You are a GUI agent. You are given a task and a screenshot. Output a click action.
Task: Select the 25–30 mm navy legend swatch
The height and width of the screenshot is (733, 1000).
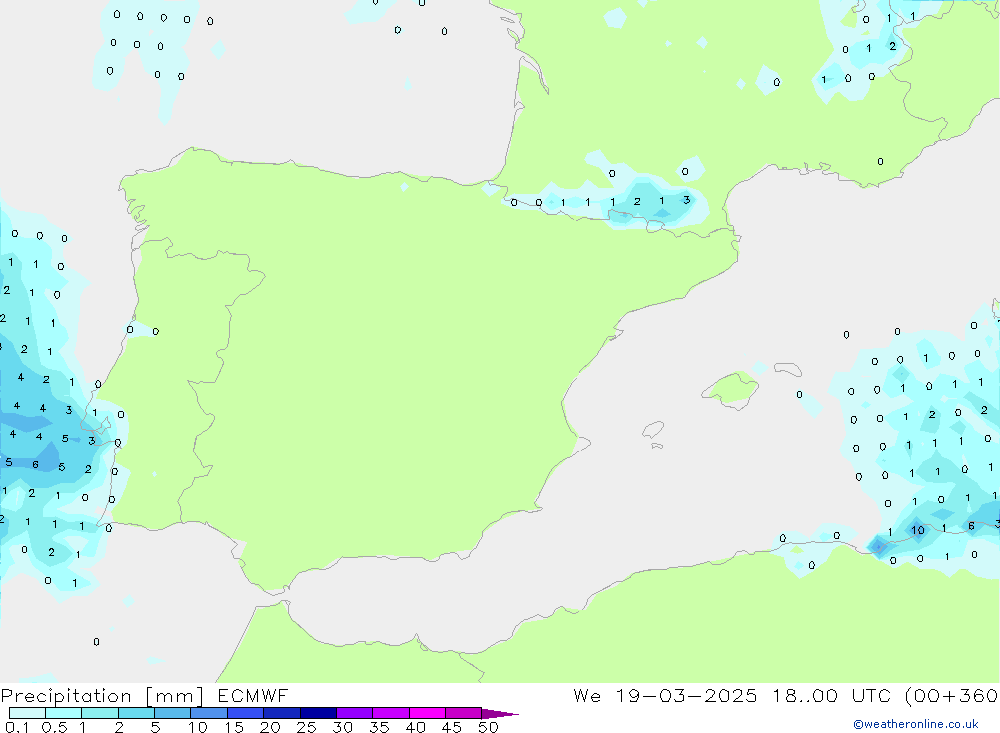pyautogui.click(x=318, y=713)
